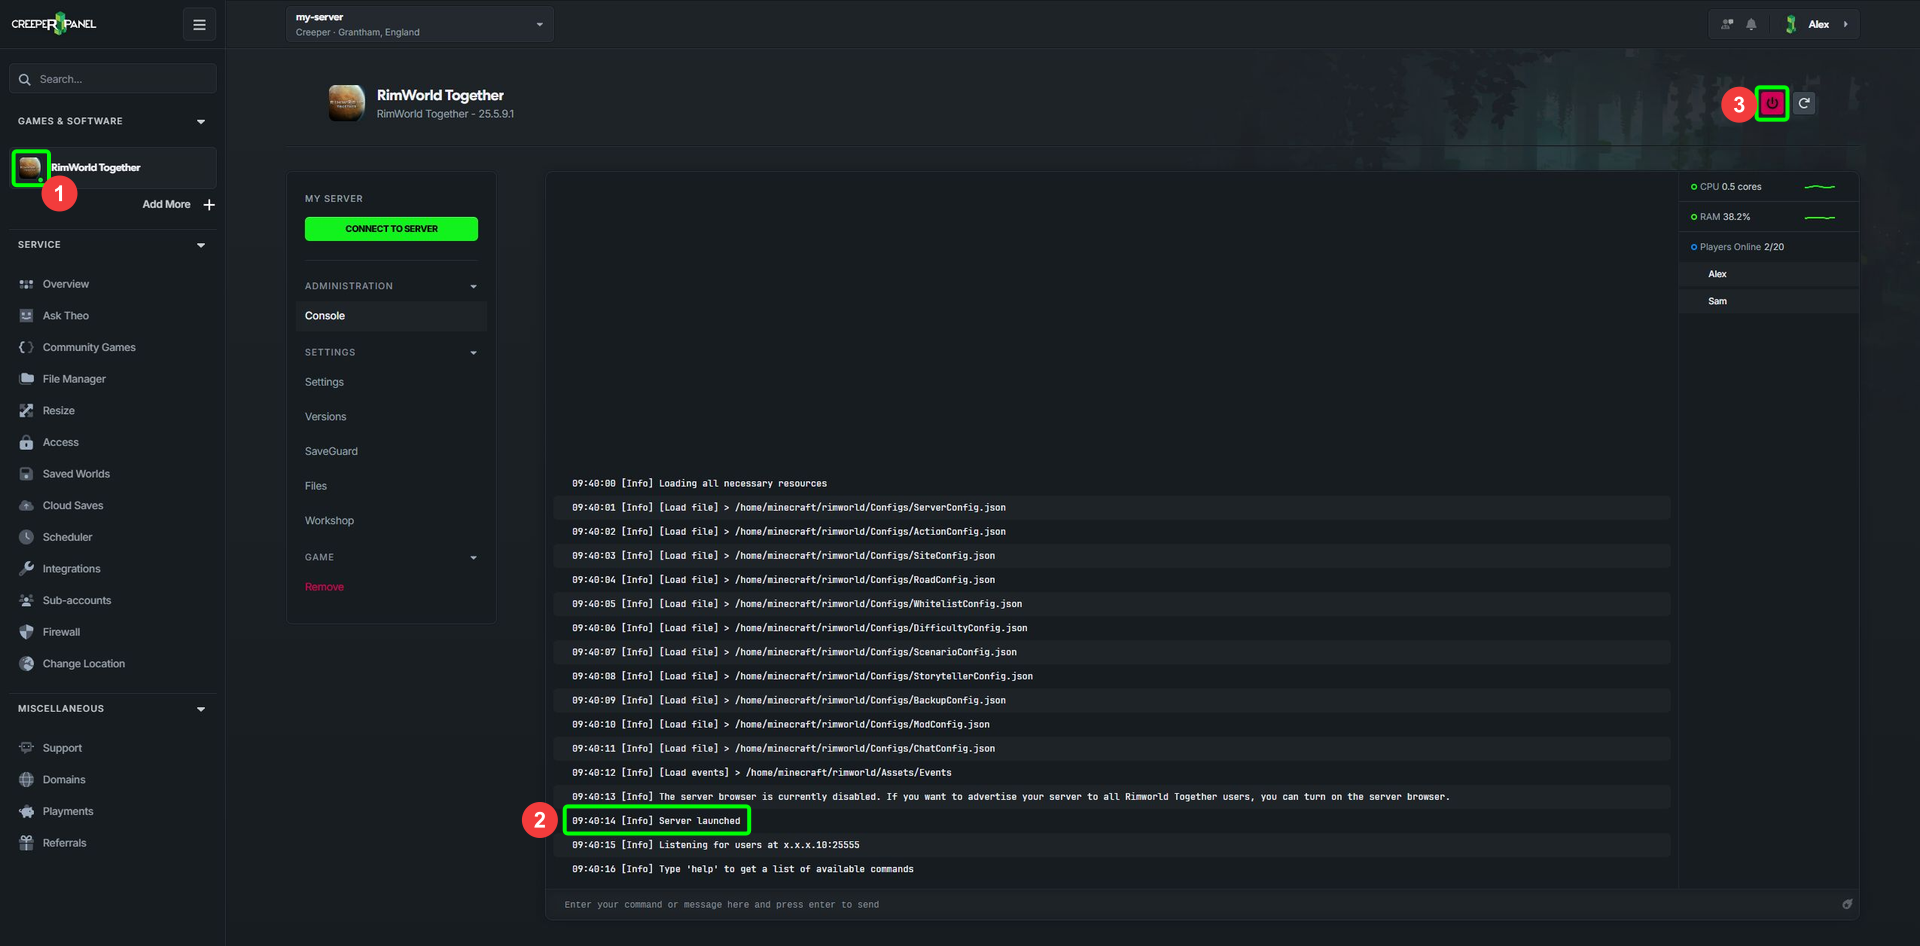Collapse the Settings section in server panel
The image size is (1920, 946).
point(474,353)
